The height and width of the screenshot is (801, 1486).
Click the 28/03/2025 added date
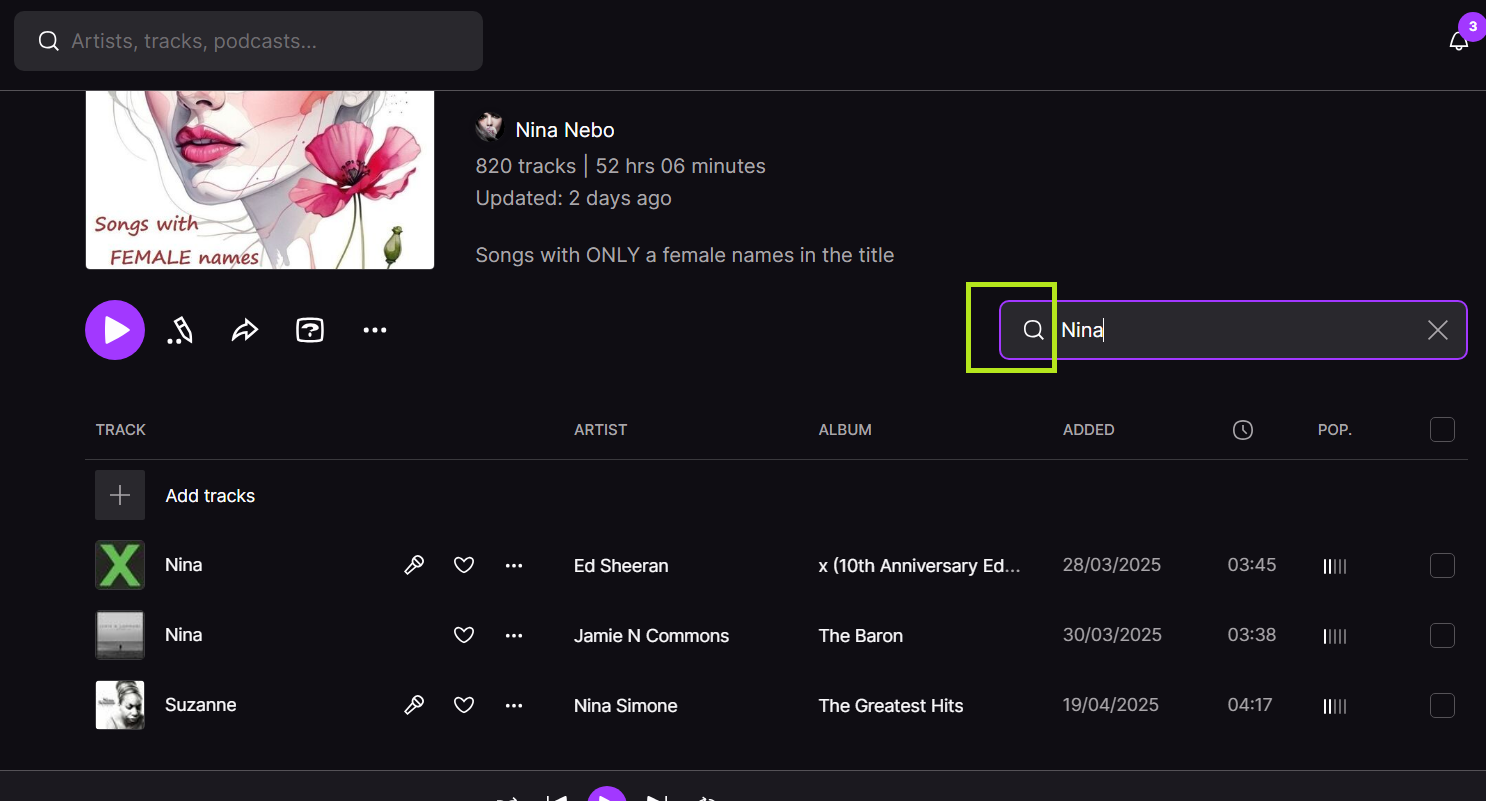click(x=1112, y=565)
